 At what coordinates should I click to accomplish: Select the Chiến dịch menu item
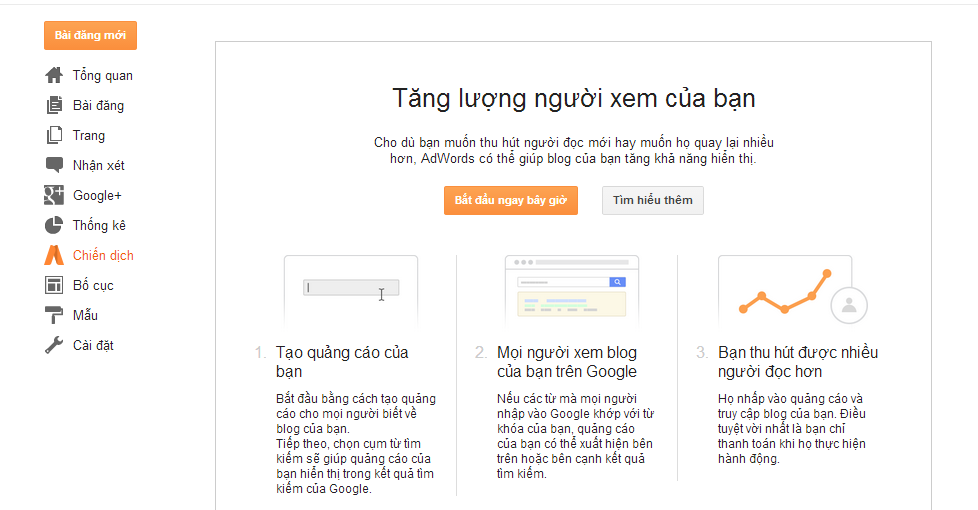coord(103,255)
